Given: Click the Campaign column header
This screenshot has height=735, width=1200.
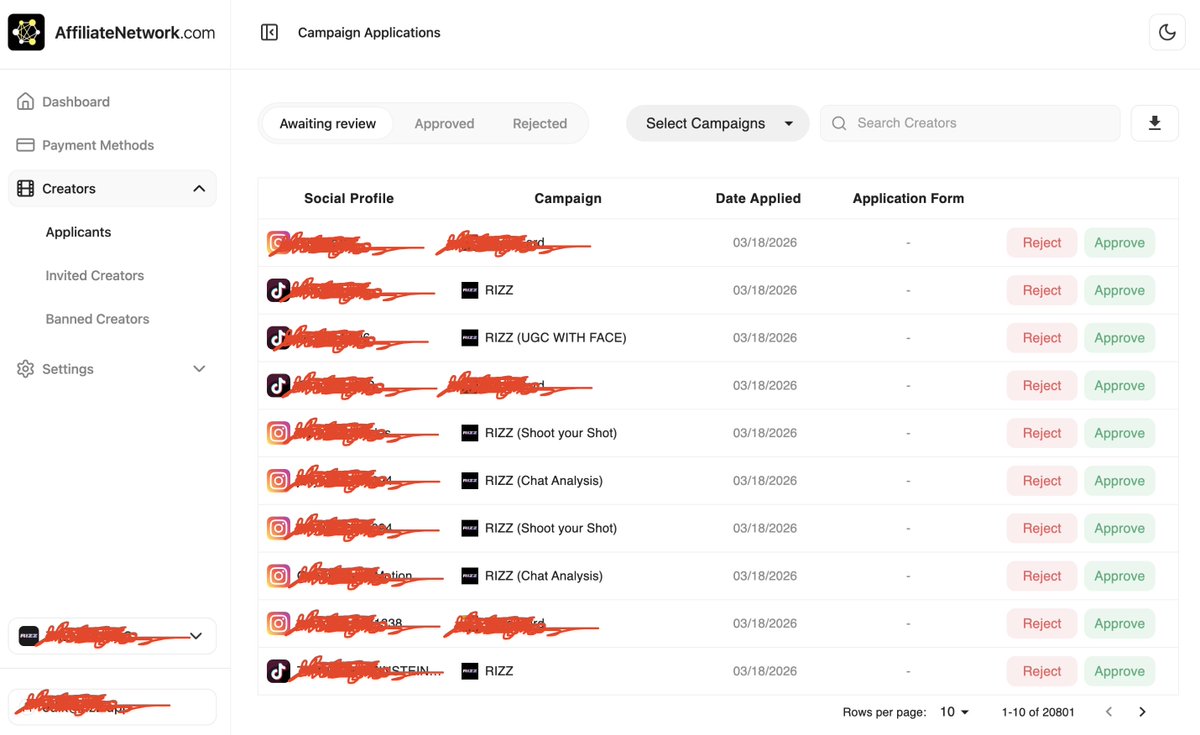Looking at the screenshot, I should [x=568, y=198].
